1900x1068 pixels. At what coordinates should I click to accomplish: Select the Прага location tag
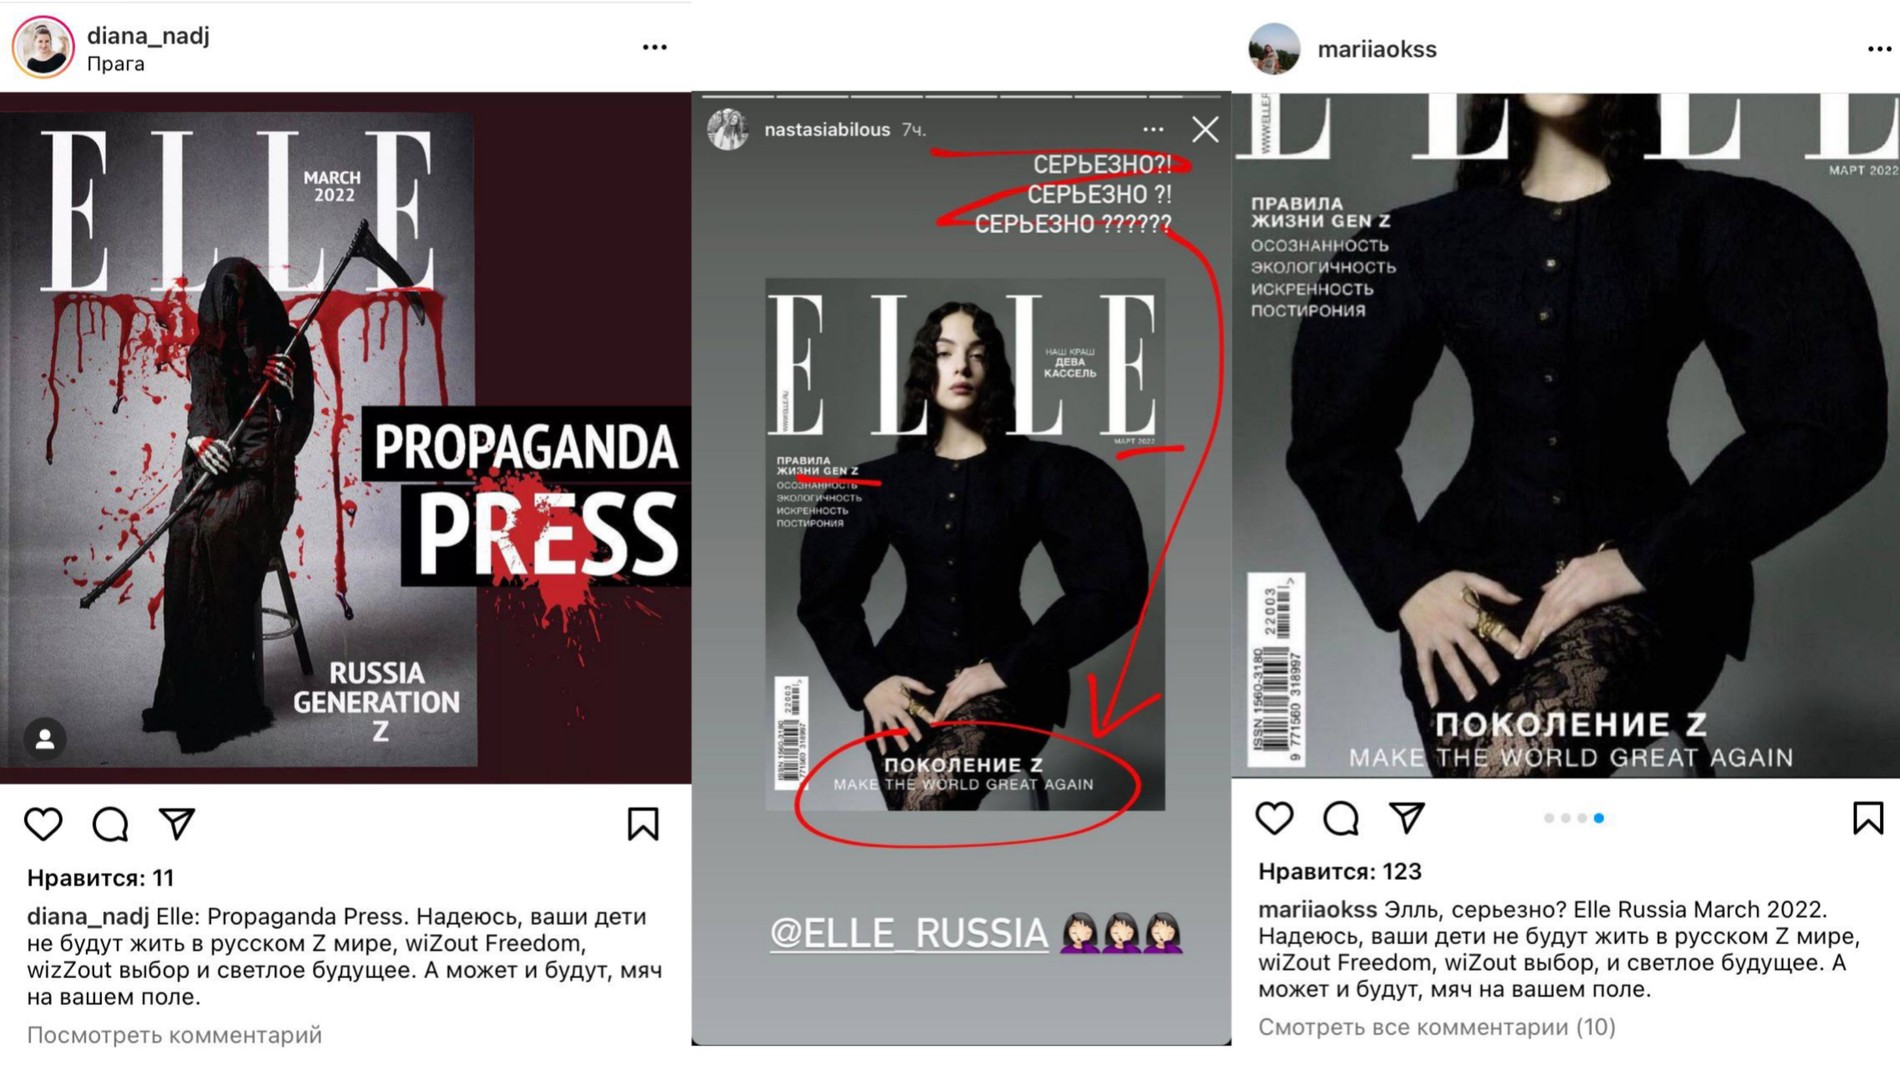pos(116,64)
